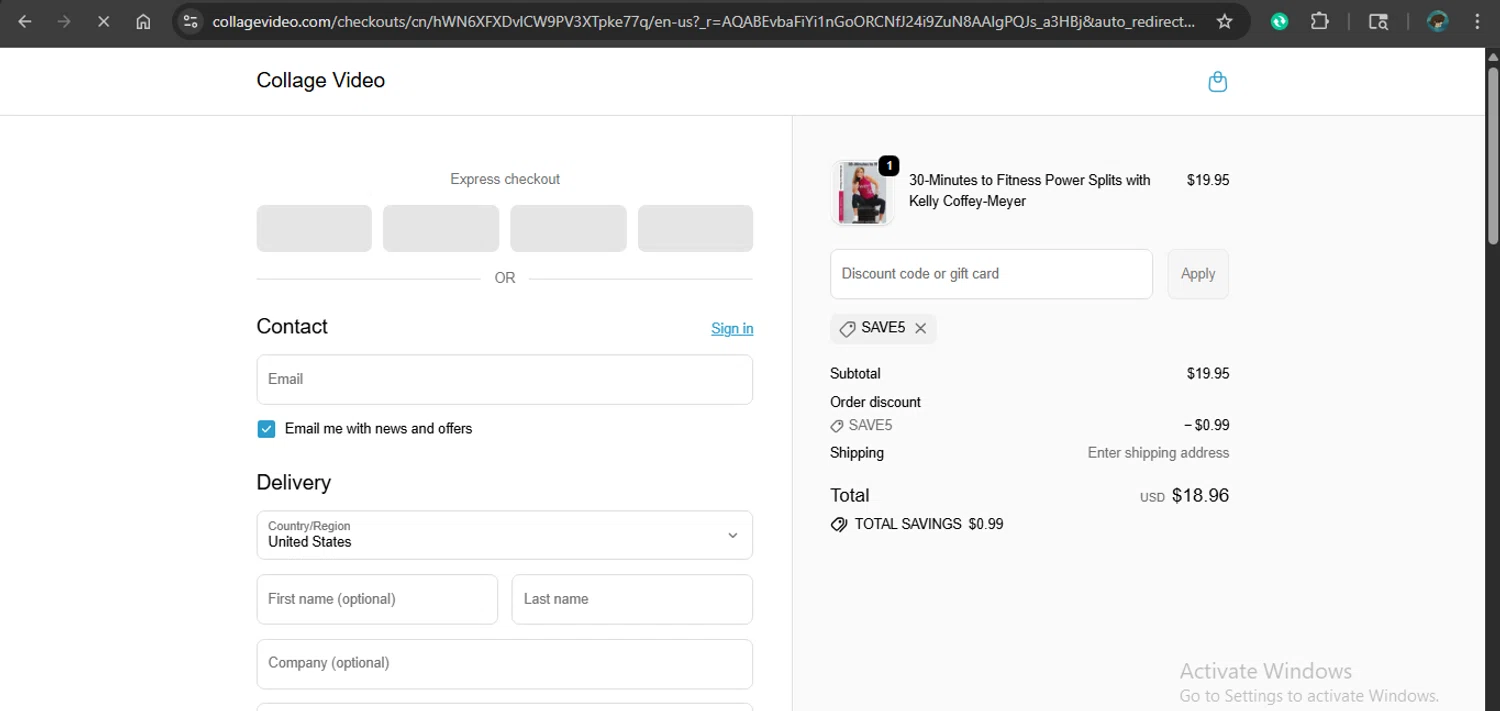Focus the First name (optional) field
This screenshot has height=711, width=1500.
[377, 599]
